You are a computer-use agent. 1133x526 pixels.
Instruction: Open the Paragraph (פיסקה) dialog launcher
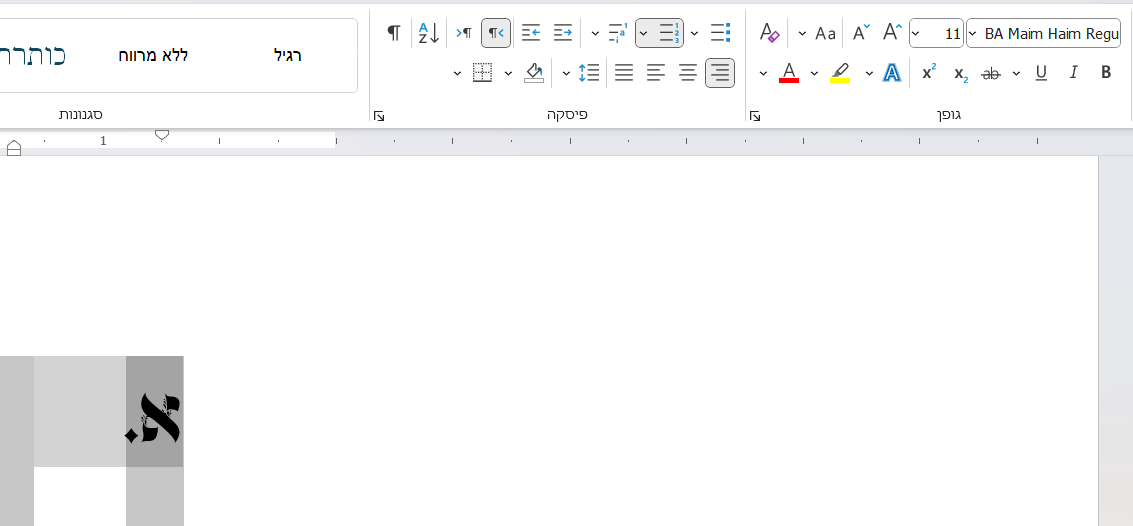(x=379, y=116)
